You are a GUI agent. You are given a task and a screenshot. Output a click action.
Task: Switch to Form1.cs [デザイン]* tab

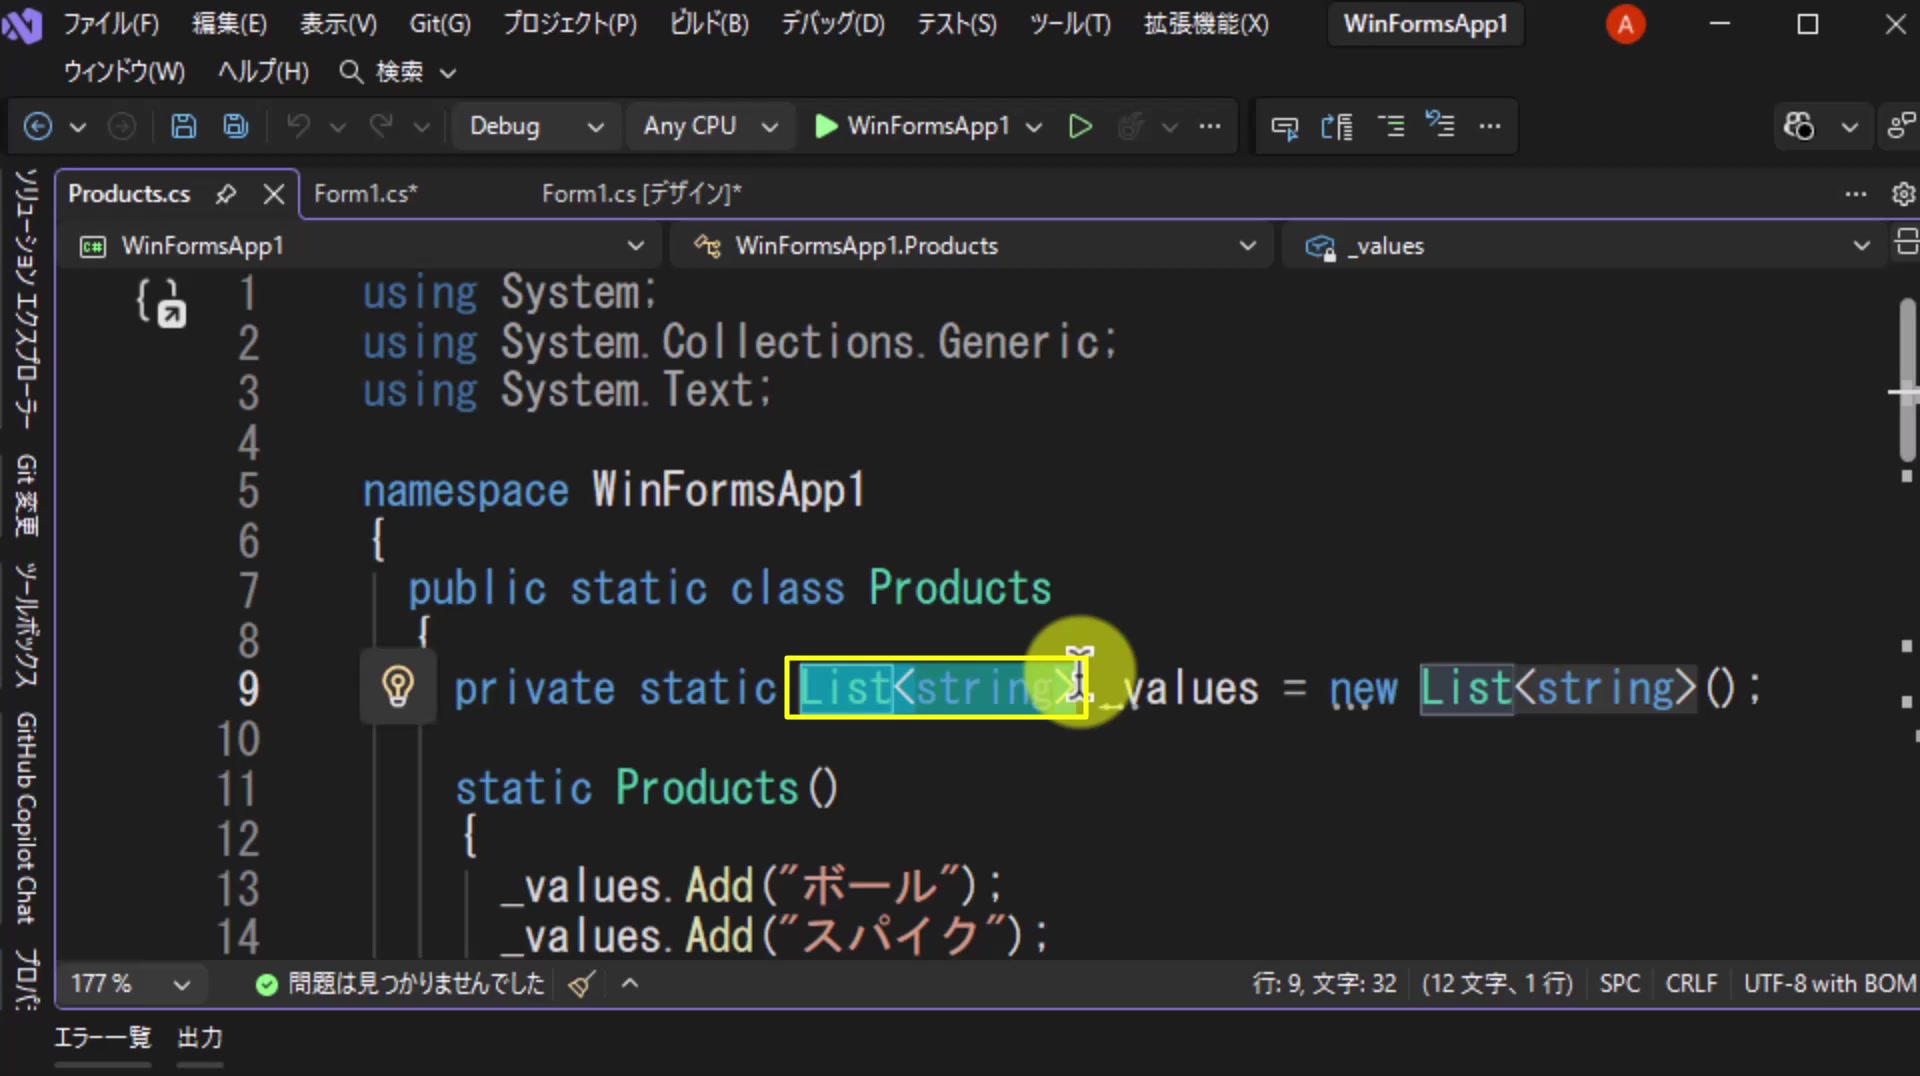pyautogui.click(x=641, y=194)
